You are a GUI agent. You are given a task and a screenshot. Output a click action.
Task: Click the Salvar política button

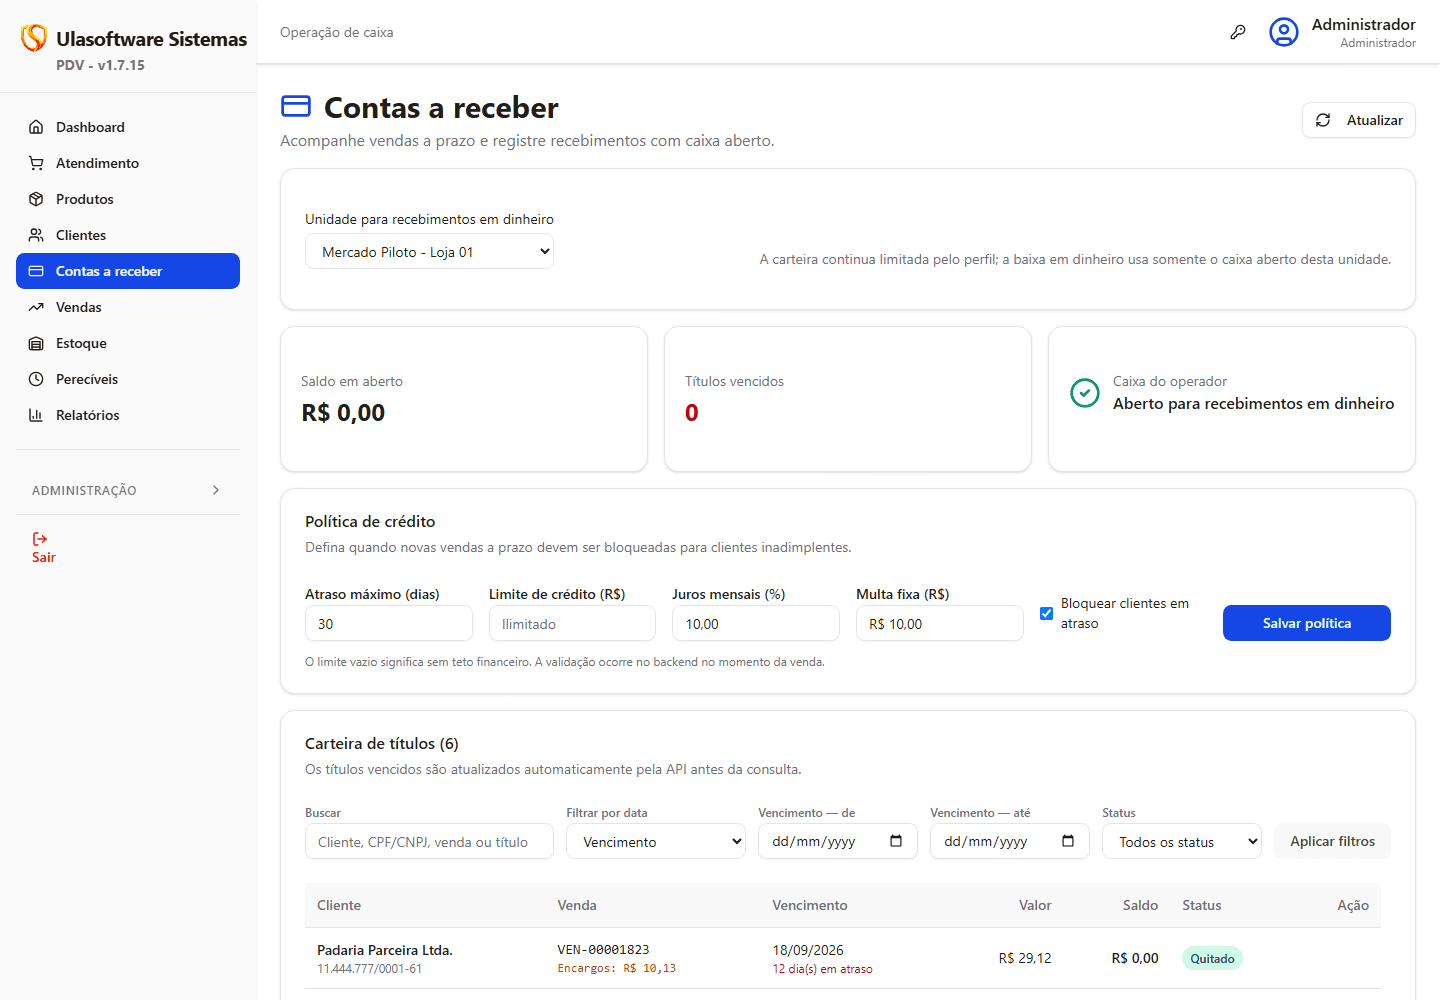click(x=1306, y=623)
